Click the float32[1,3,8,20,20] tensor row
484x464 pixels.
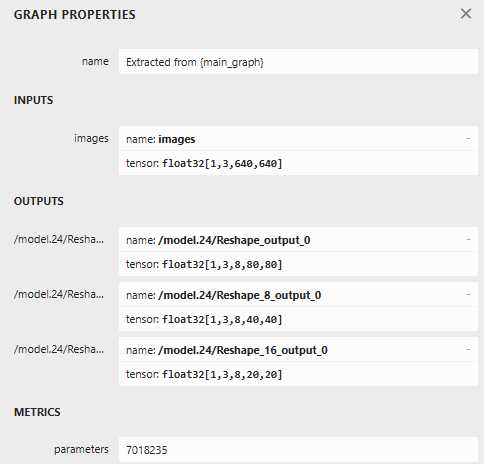(x=298, y=374)
